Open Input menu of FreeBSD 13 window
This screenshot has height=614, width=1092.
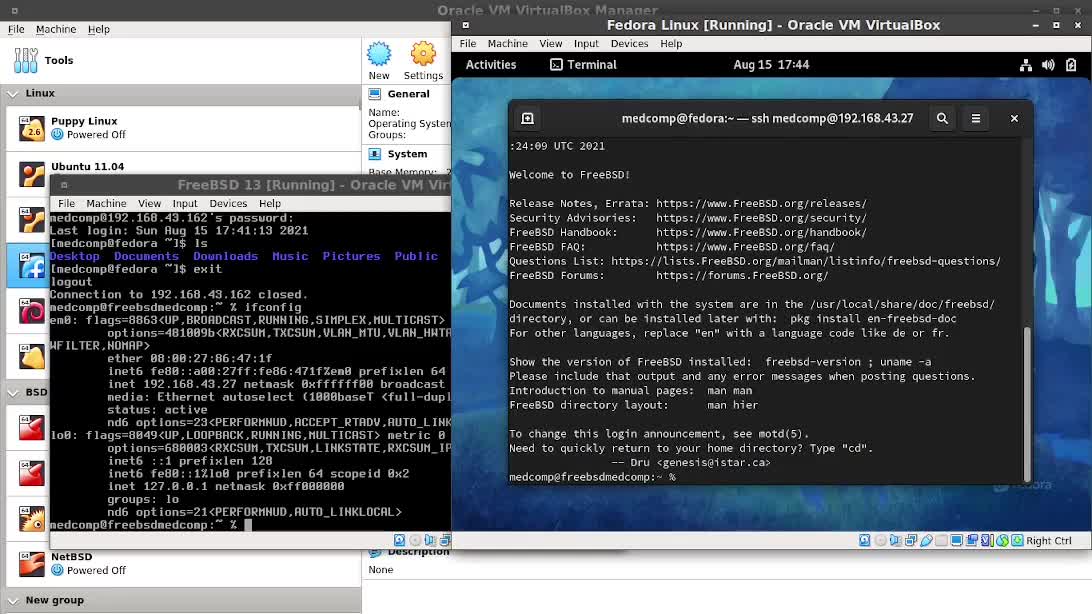[x=185, y=203]
